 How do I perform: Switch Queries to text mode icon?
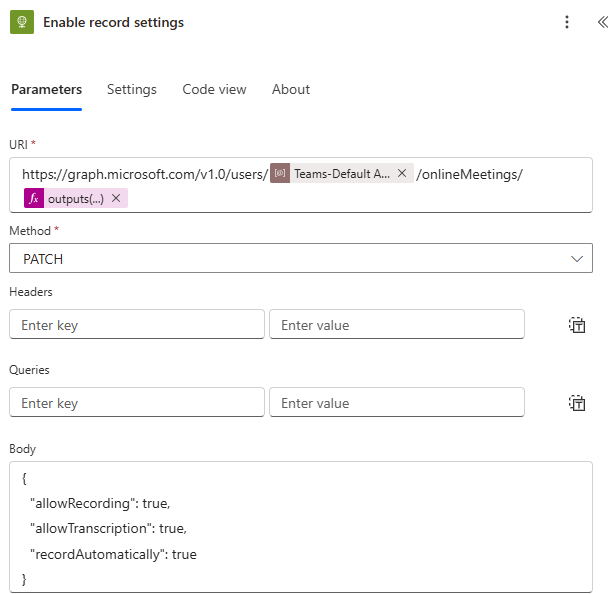[577, 402]
